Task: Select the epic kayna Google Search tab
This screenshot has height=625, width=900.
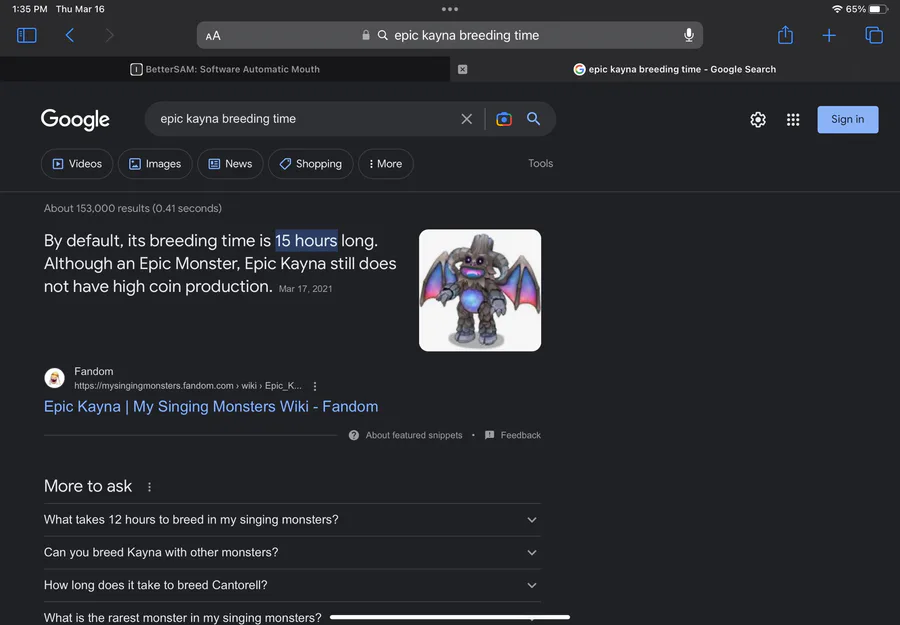Action: (674, 69)
